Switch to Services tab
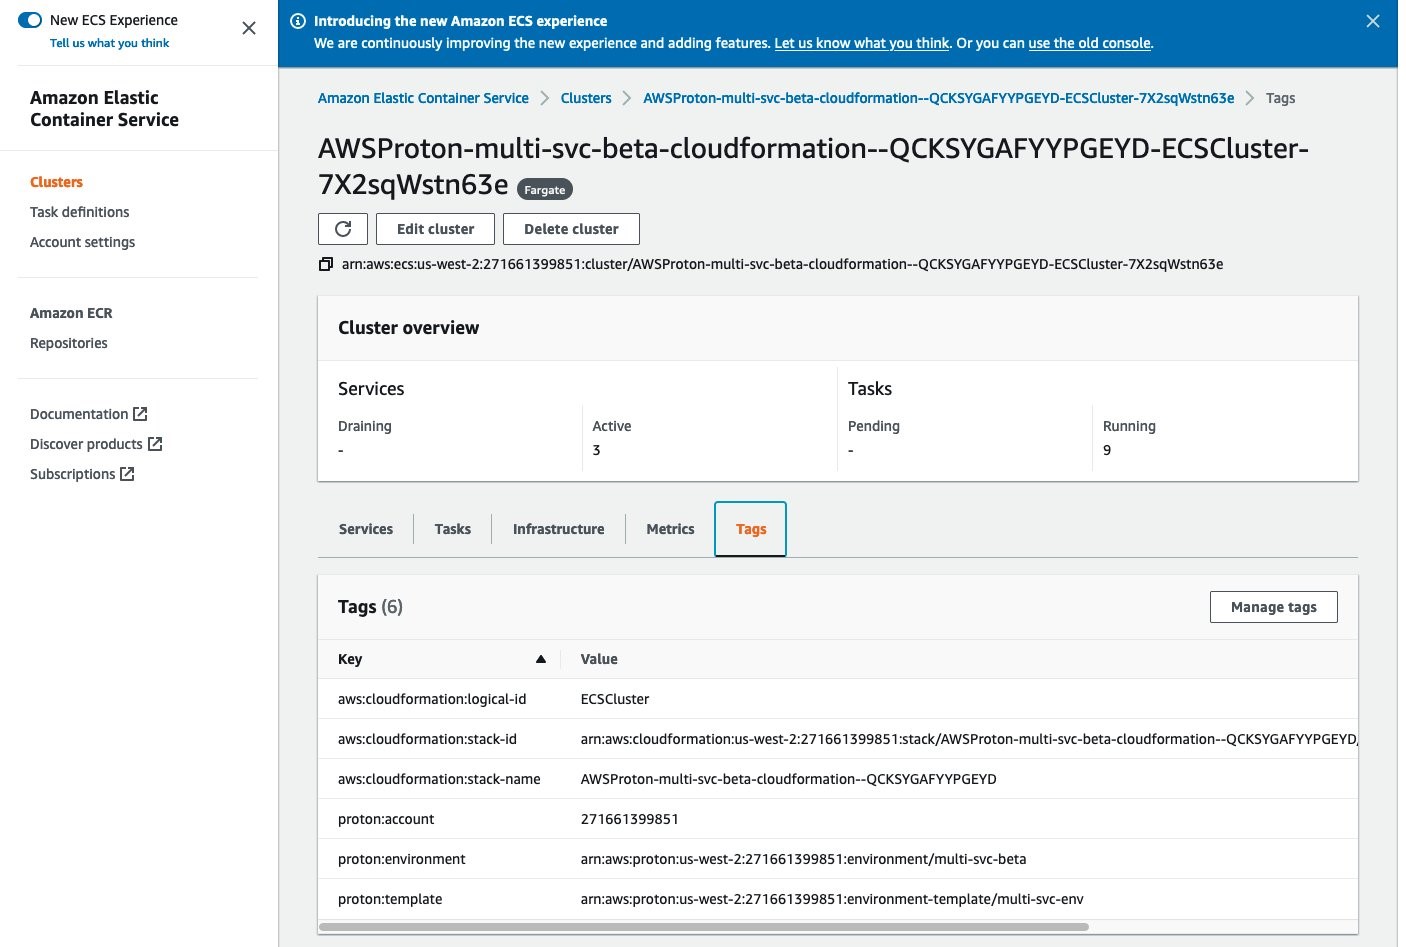Viewport: 1406px width, 947px height. pyautogui.click(x=366, y=529)
